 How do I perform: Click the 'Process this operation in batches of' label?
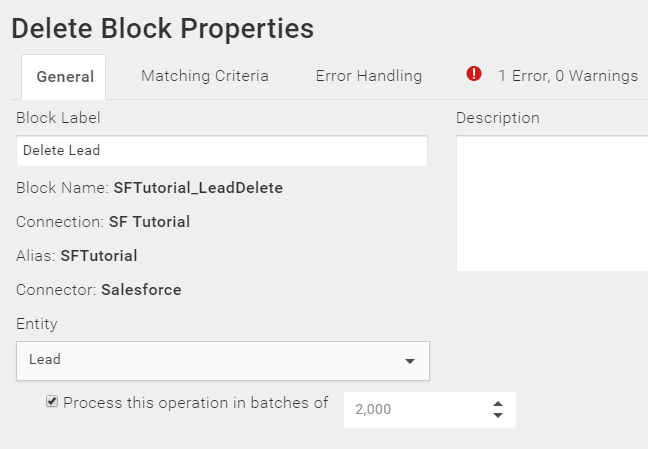pyautogui.click(x=195, y=403)
